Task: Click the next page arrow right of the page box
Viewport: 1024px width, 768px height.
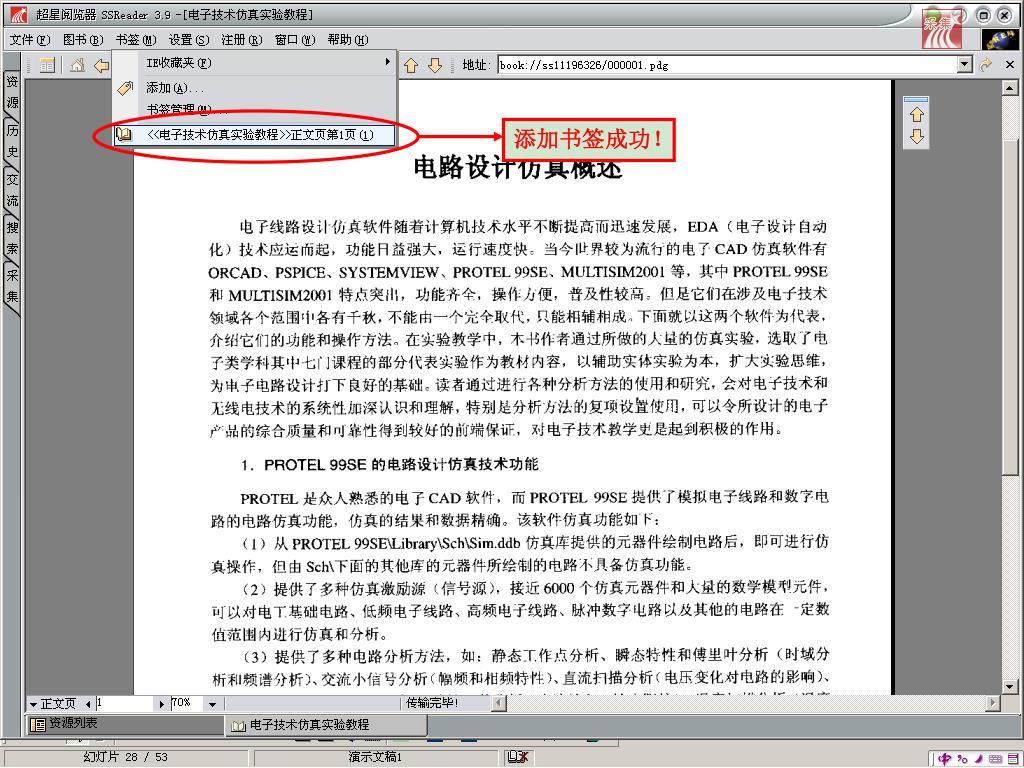Action: 161,704
